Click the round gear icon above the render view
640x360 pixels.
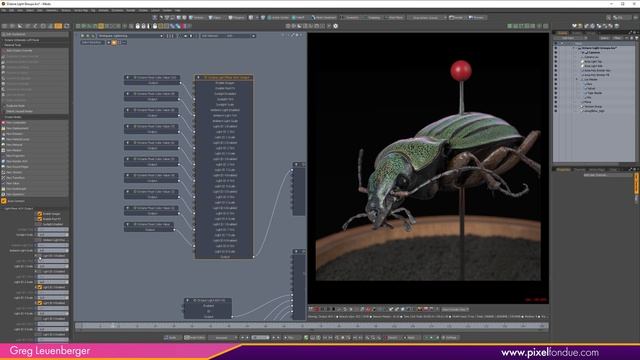(336, 26)
